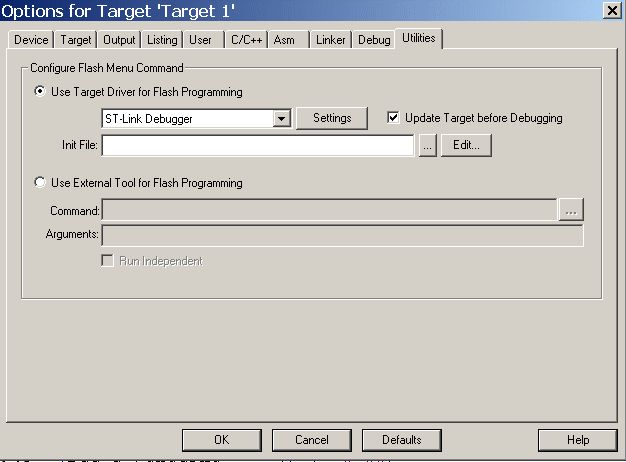This screenshot has width=626, height=462.
Task: Open ST-Link Debugger driver dropdown arrow
Action: pos(281,119)
